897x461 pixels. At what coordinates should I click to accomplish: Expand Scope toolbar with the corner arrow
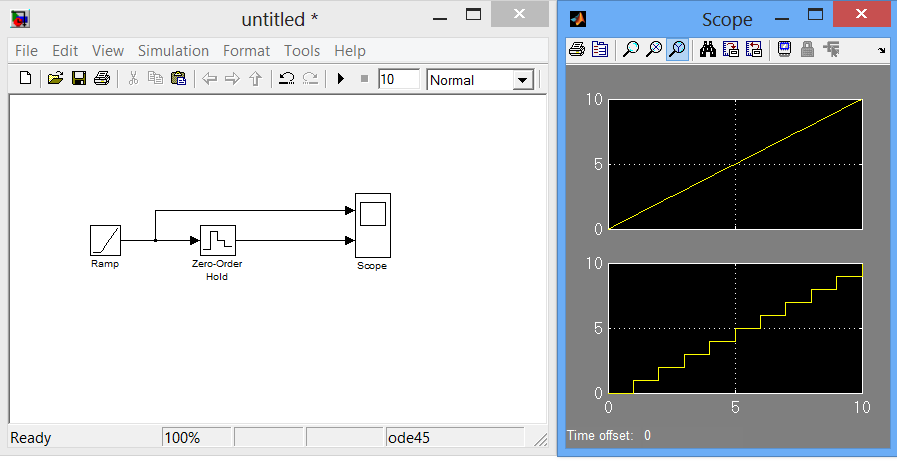(x=882, y=51)
